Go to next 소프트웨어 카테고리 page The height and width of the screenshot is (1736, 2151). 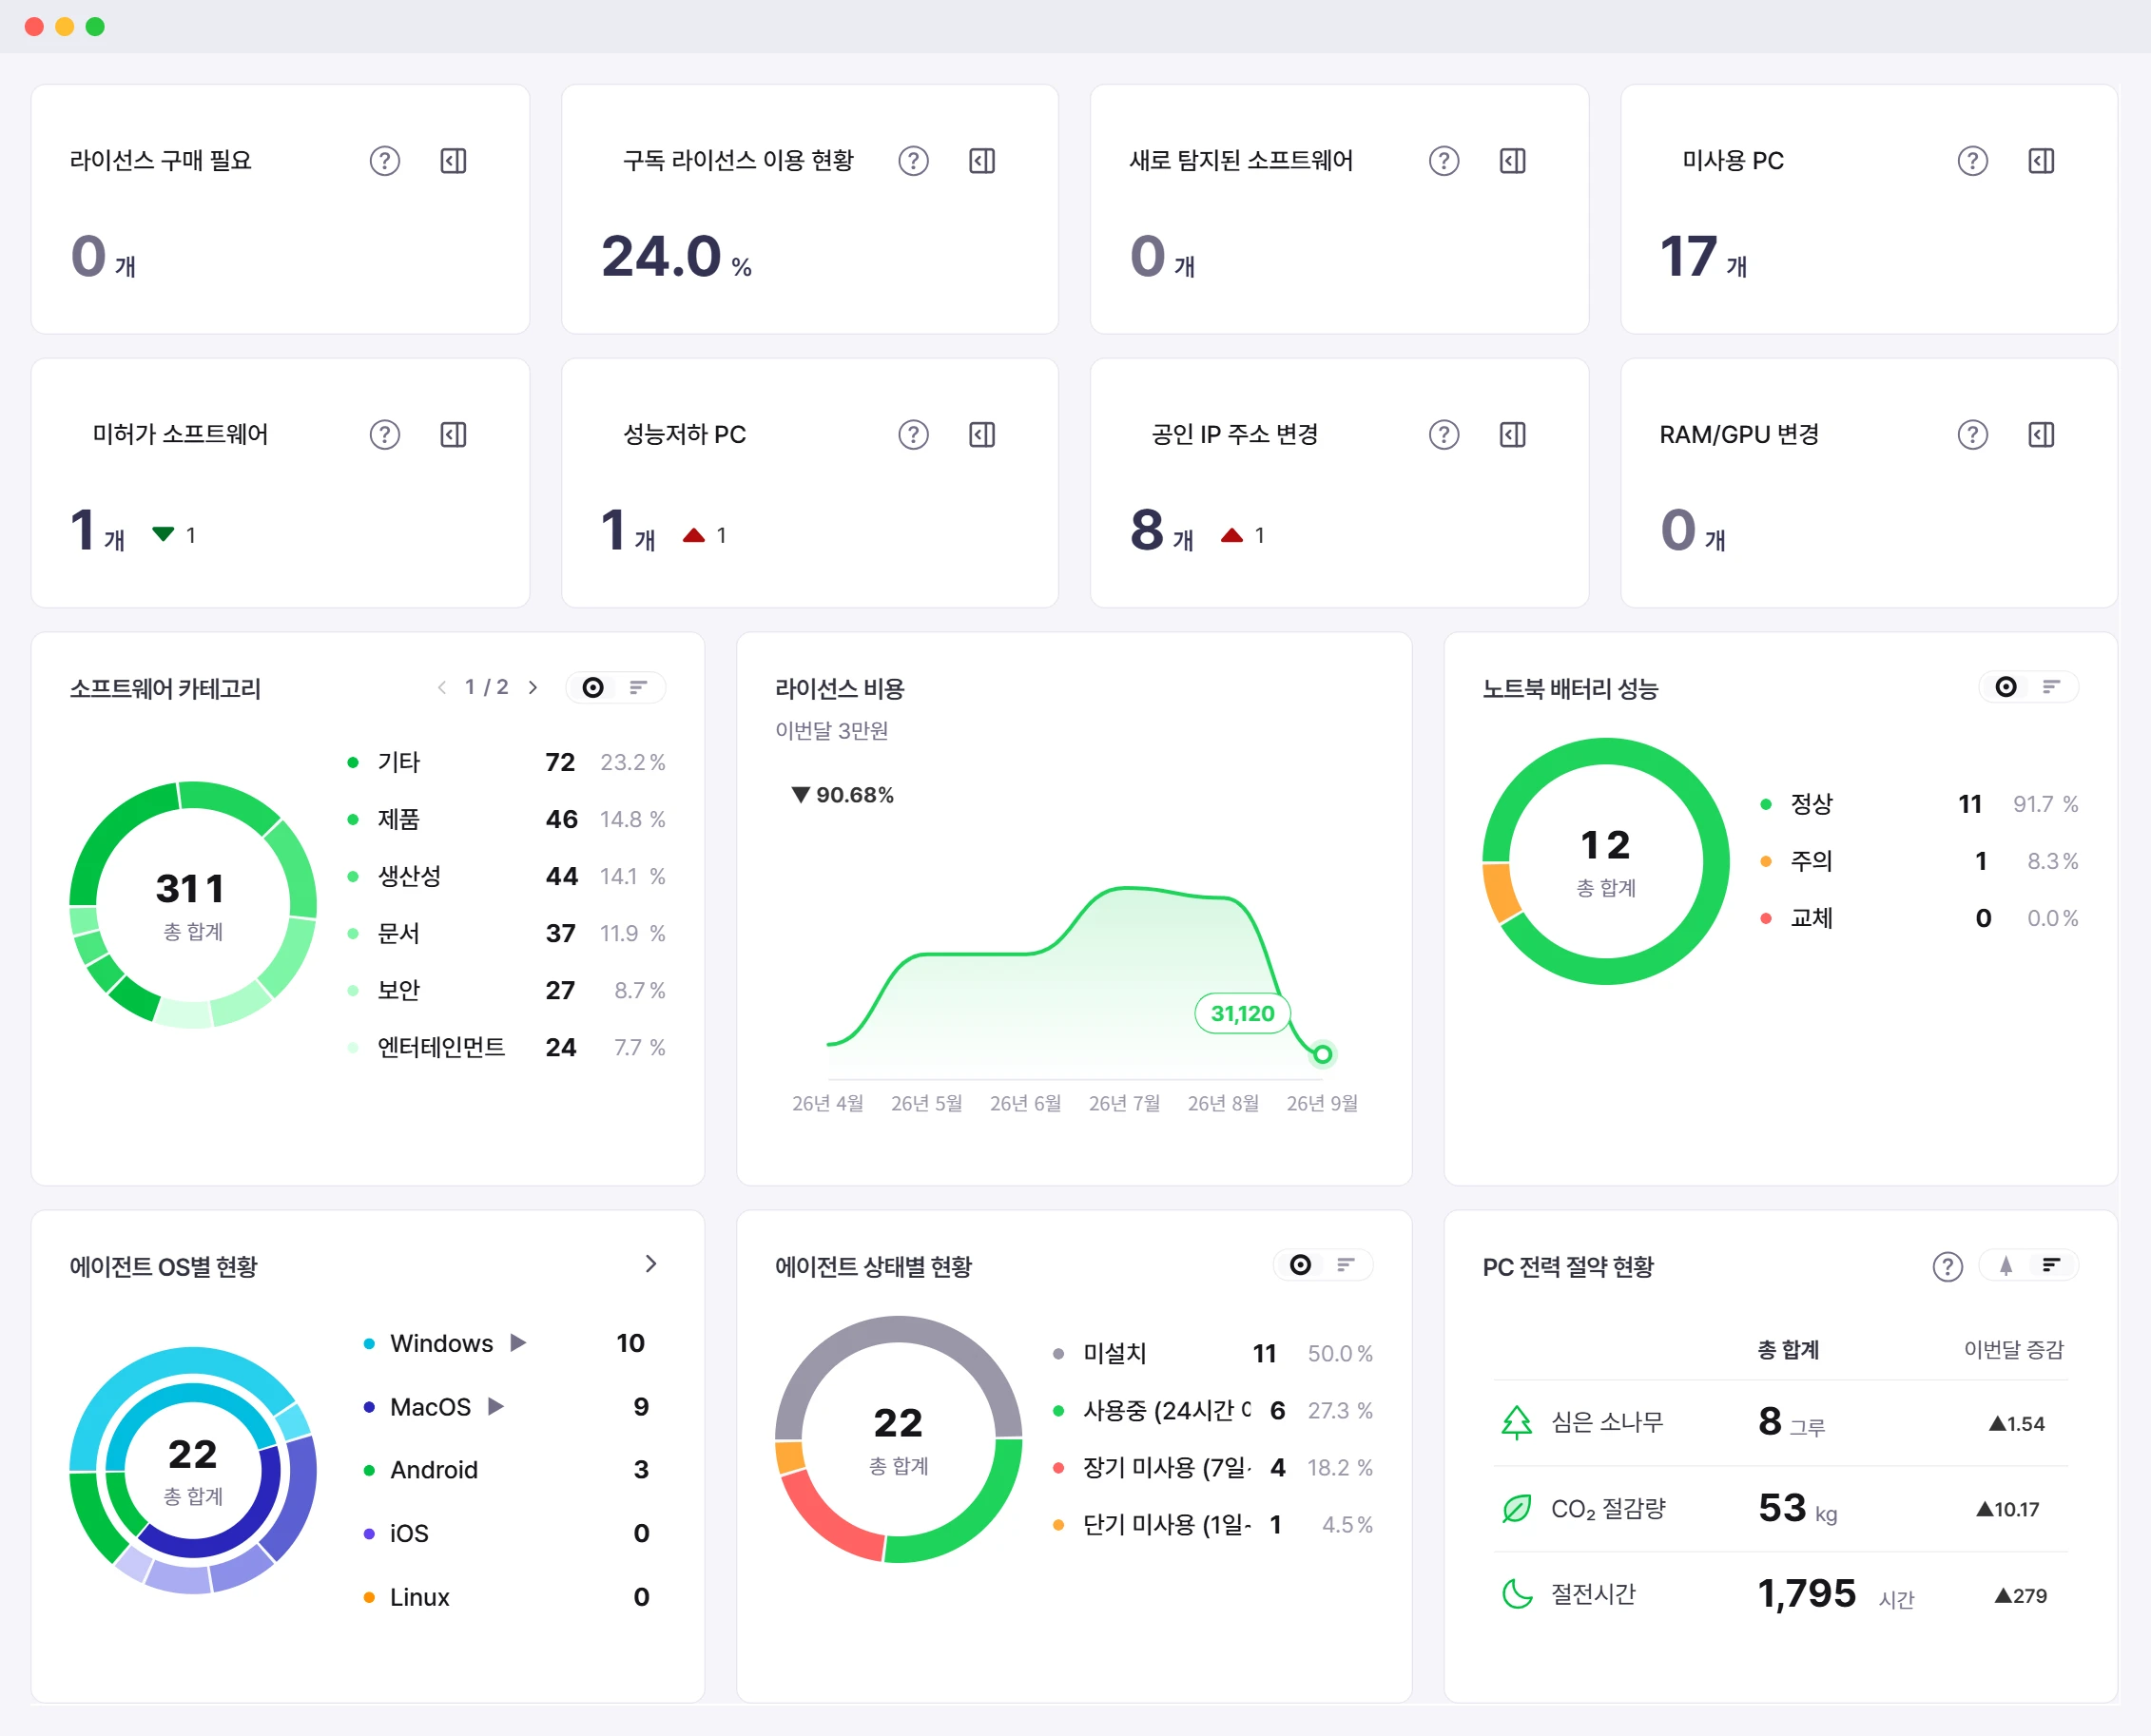point(533,688)
